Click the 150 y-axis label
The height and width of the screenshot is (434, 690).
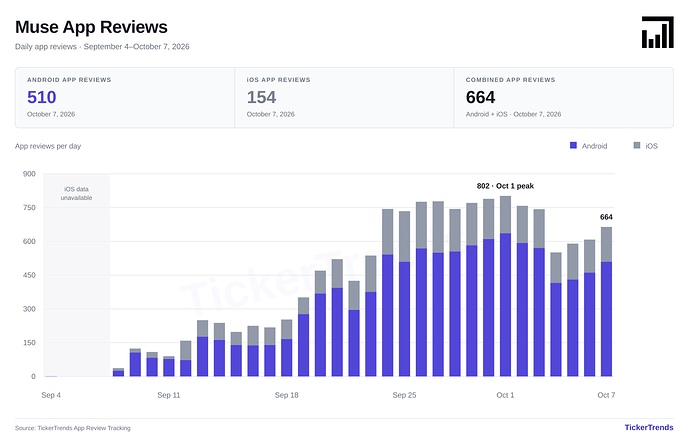[x=29, y=342]
